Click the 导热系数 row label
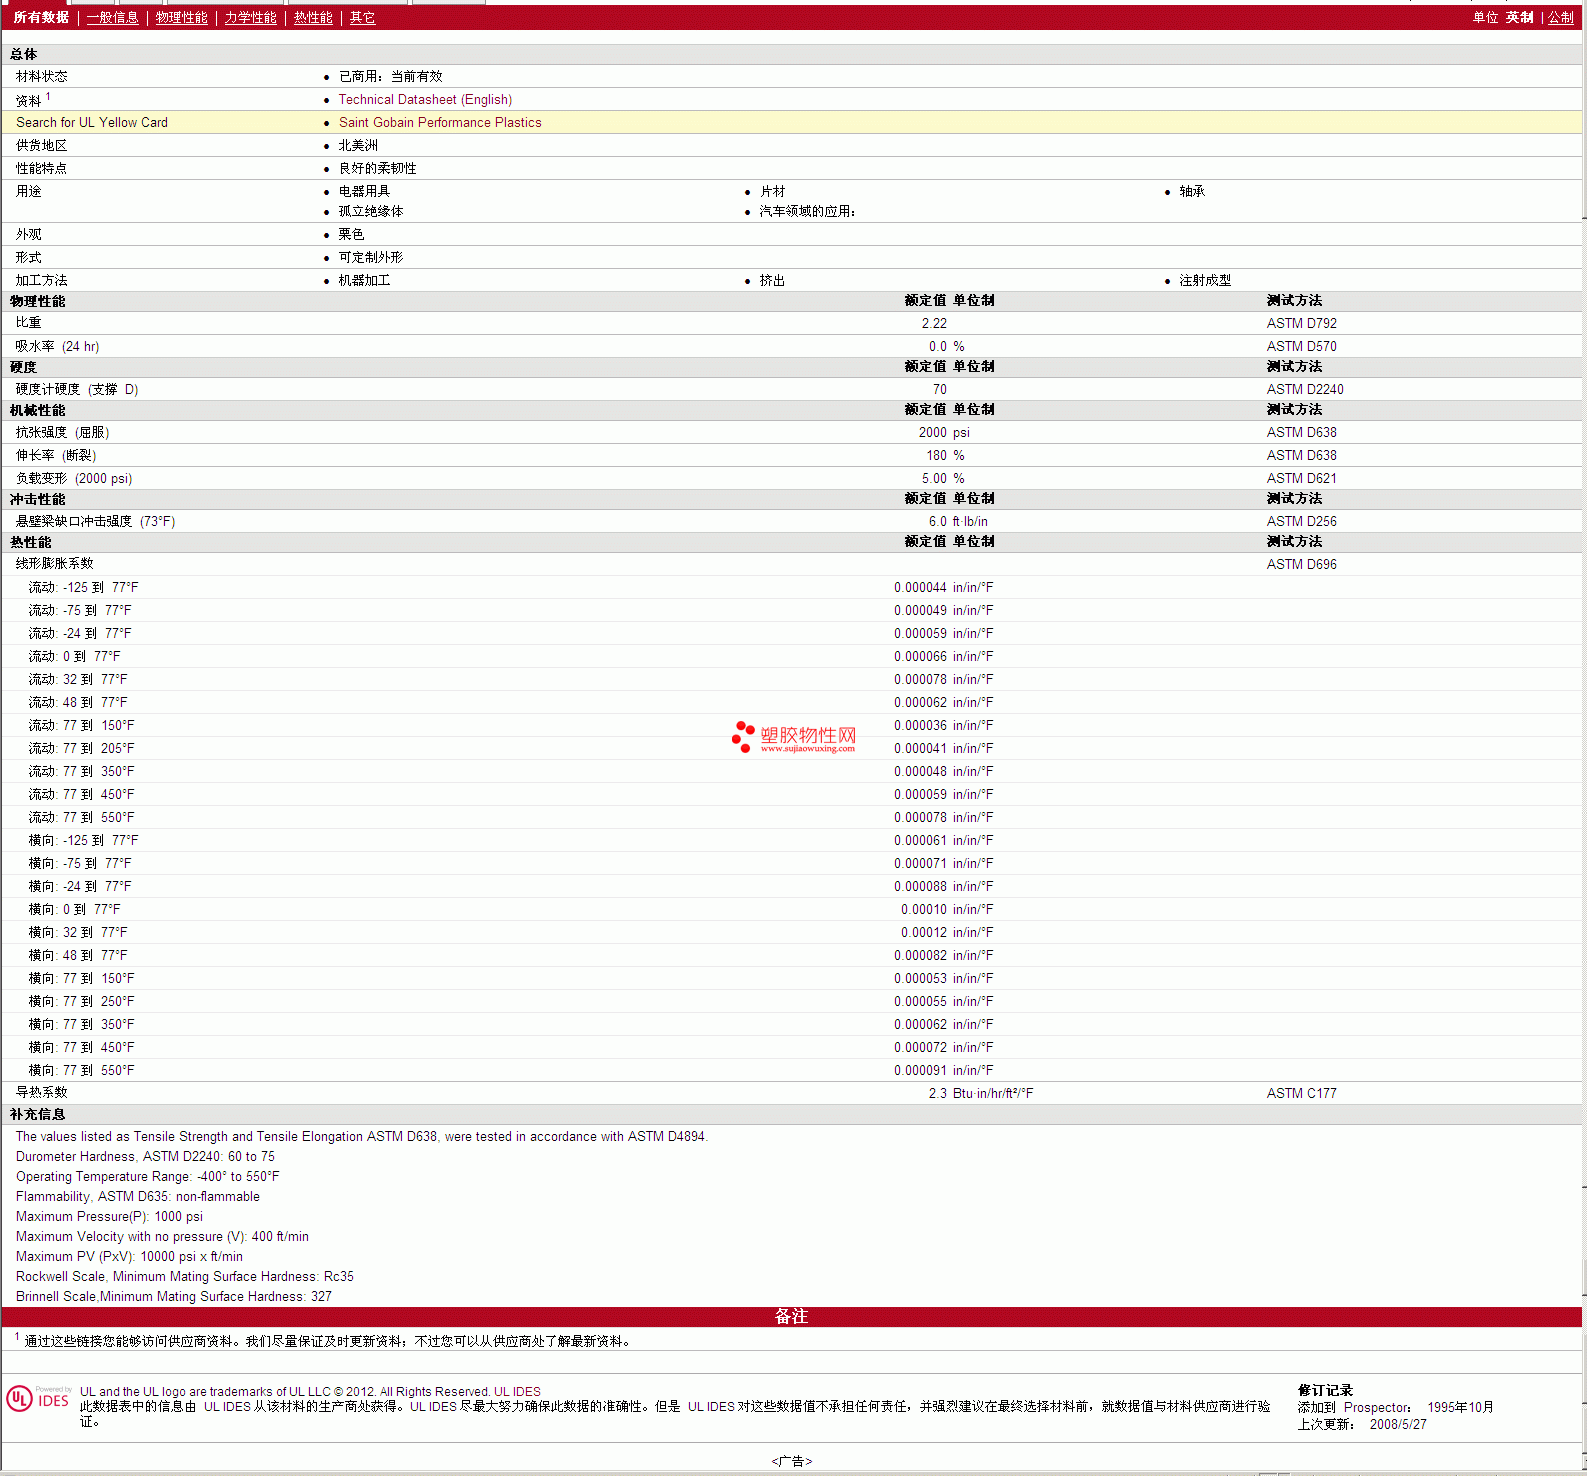 42,1093
